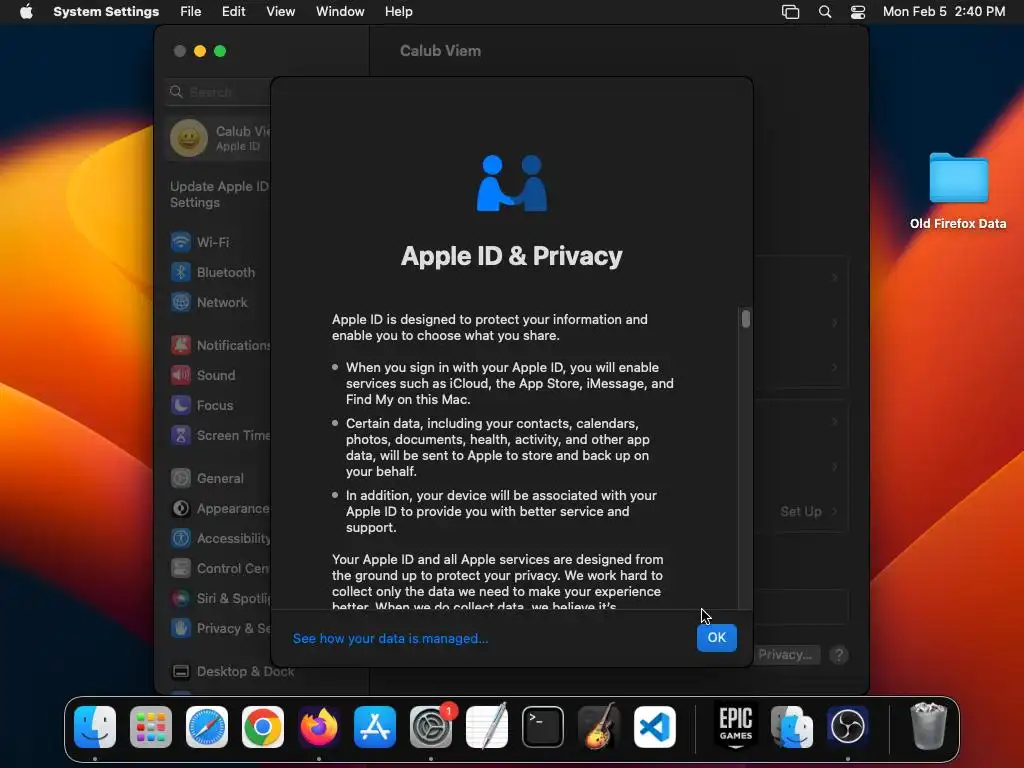
Task: Launch Firefox from the Dock
Action: (319, 727)
